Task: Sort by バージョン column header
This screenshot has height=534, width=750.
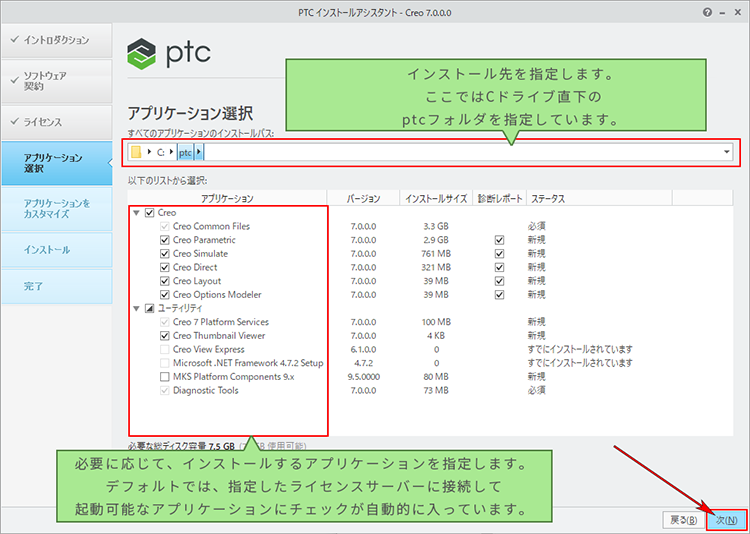Action: pyautogui.click(x=364, y=199)
